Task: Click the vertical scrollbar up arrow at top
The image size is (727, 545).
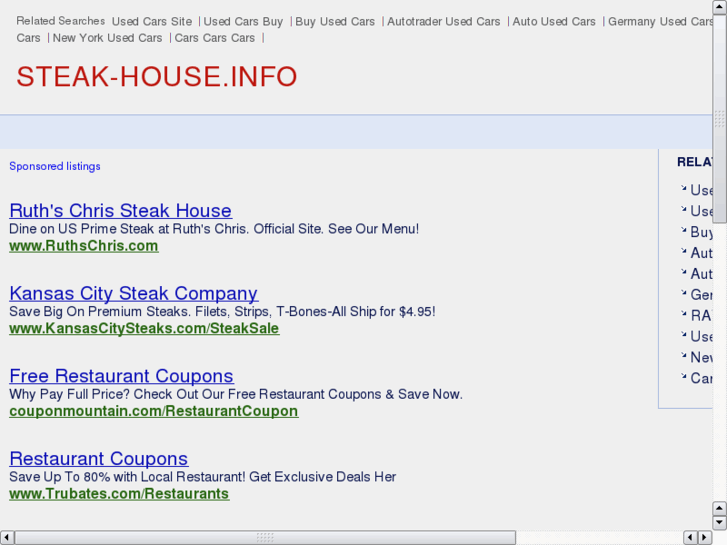Action: (x=720, y=7)
